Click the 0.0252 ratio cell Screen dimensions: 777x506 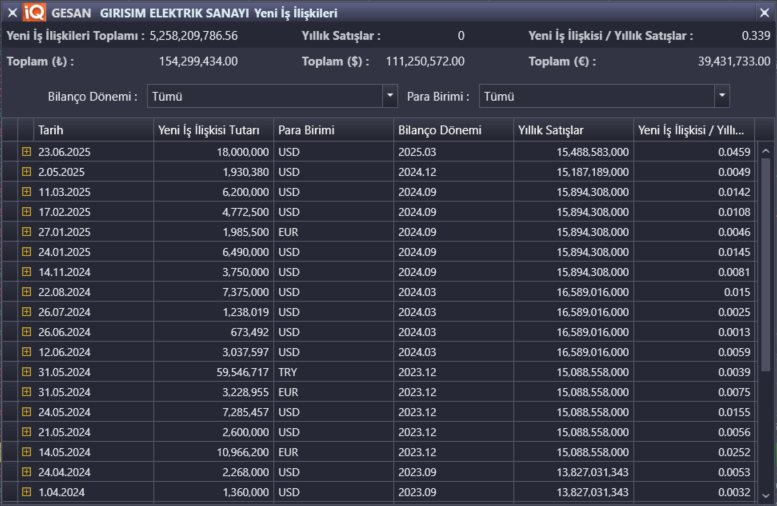pyautogui.click(x=694, y=452)
